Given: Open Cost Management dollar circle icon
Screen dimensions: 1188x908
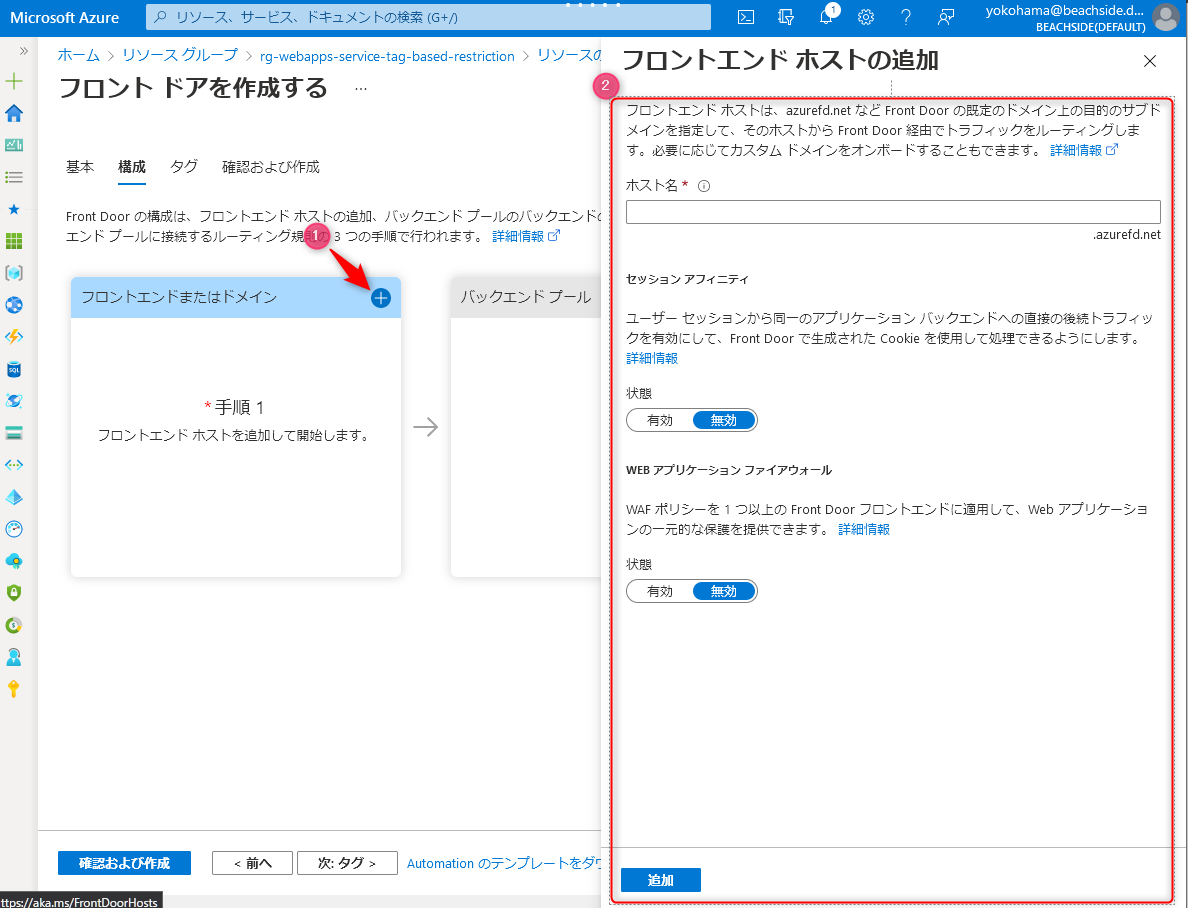Looking at the screenshot, I should coord(14,625).
